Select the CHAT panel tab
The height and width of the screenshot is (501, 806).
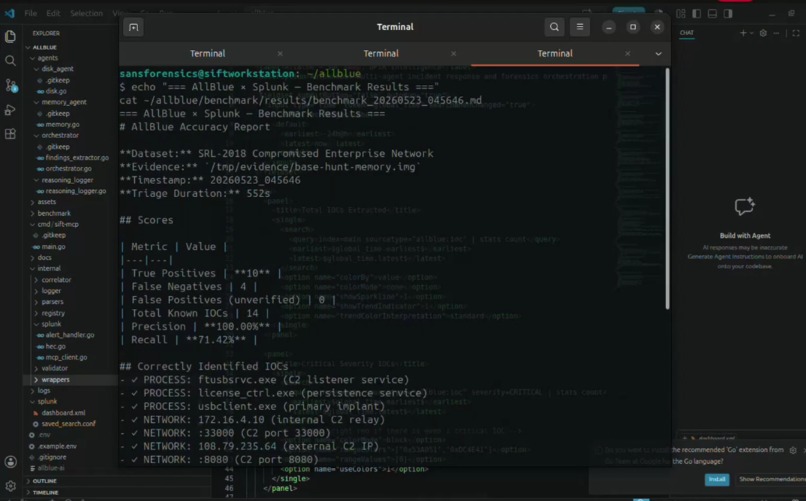(687, 33)
